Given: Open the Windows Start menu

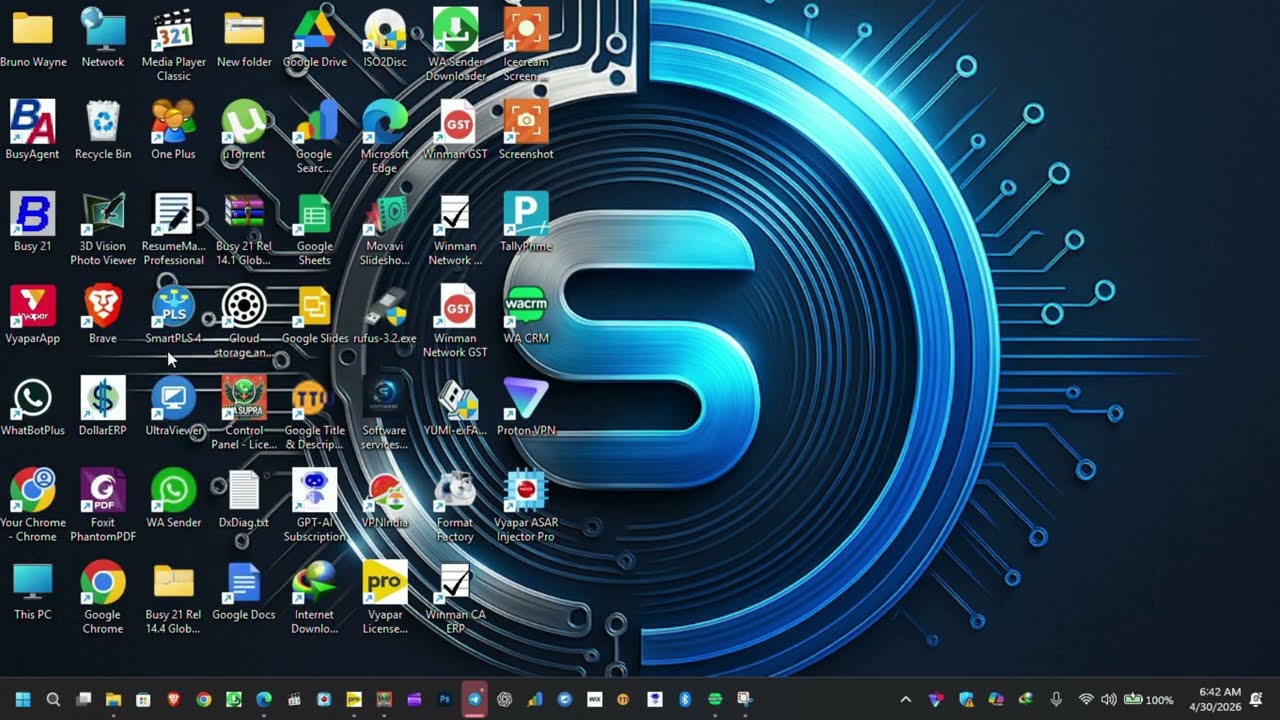Looking at the screenshot, I should 23,699.
